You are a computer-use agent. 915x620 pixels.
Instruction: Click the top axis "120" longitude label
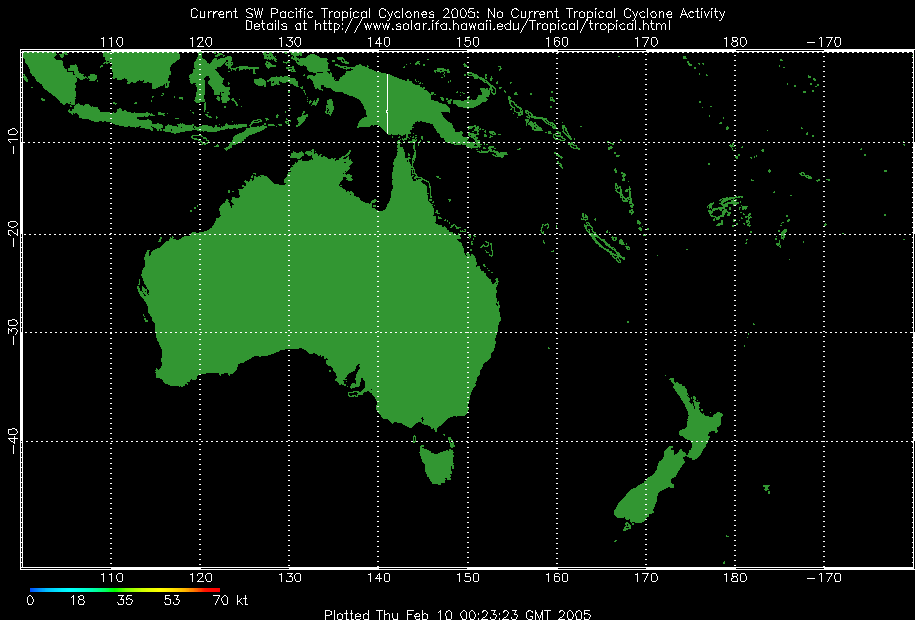click(x=201, y=42)
